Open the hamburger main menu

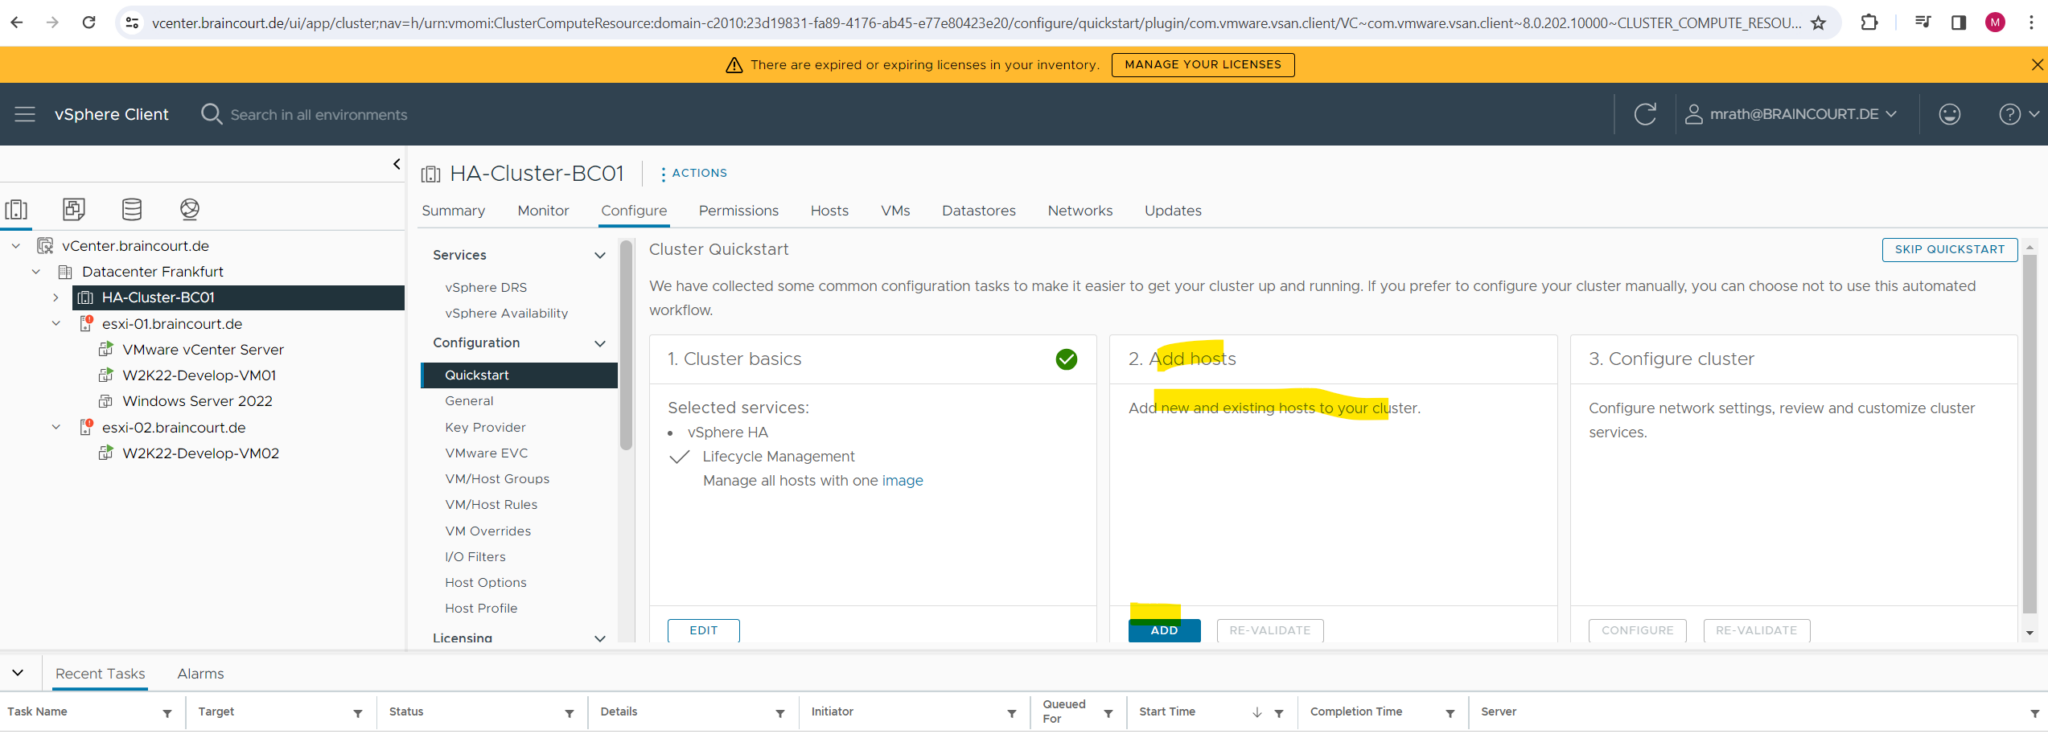click(25, 114)
